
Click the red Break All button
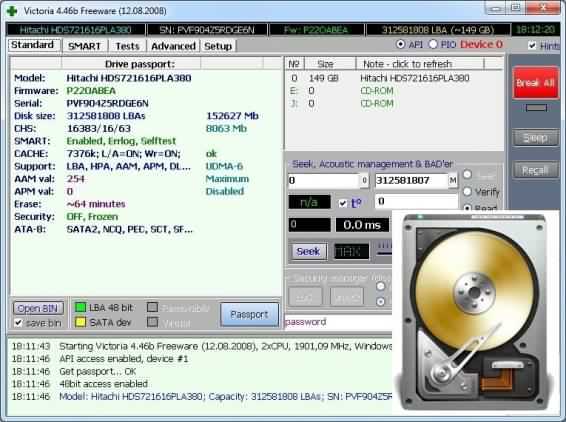pos(536,83)
